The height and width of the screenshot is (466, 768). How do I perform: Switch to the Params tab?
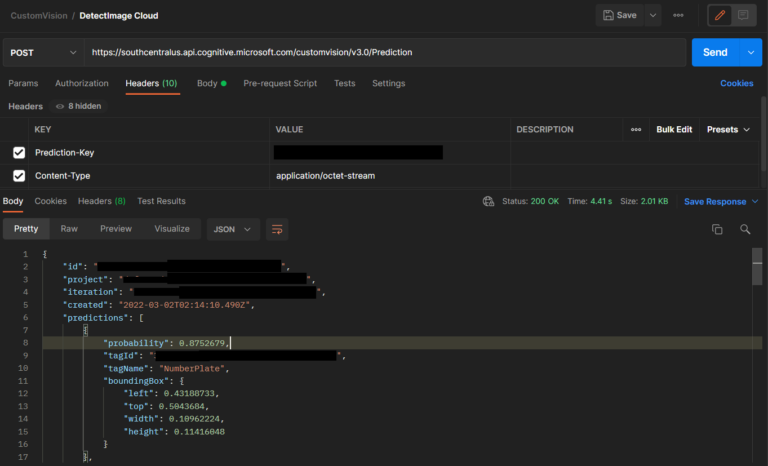pyautogui.click(x=23, y=83)
